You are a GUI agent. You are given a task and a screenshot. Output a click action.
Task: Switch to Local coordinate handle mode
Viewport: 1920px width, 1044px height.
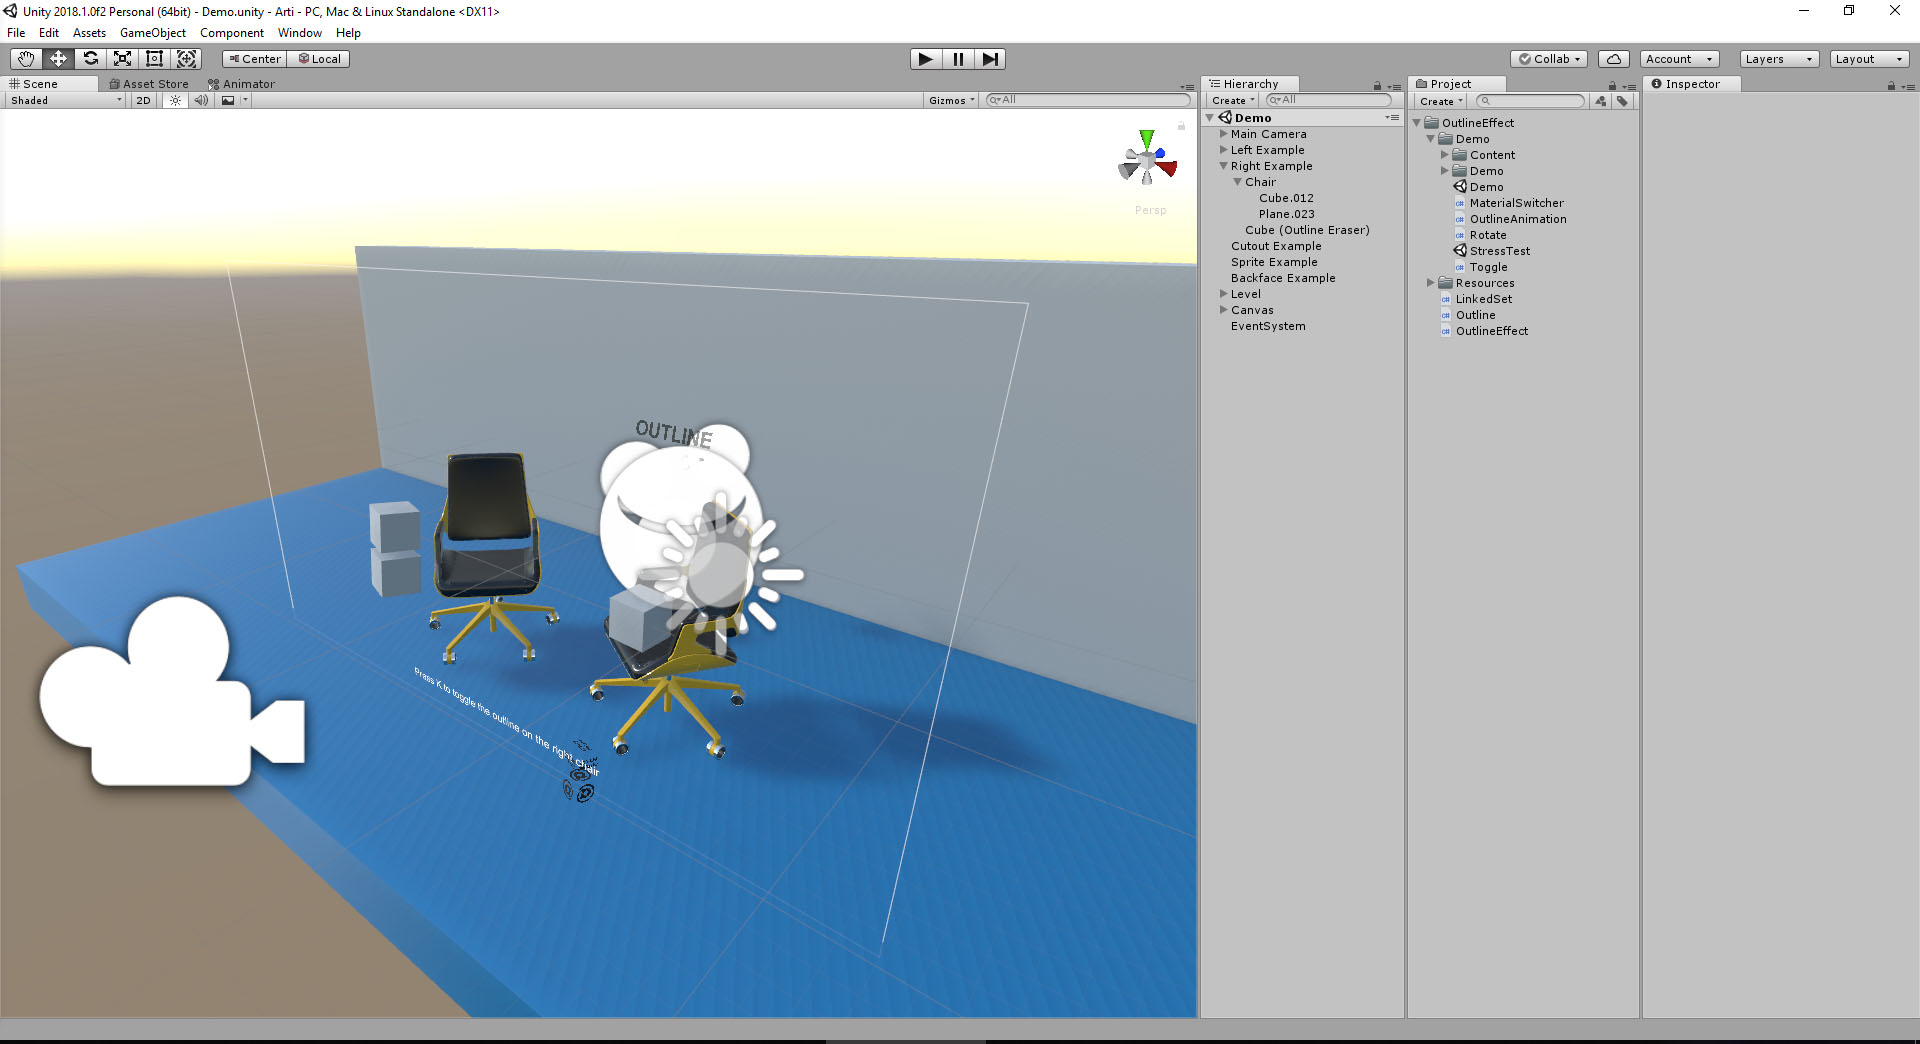tap(318, 59)
